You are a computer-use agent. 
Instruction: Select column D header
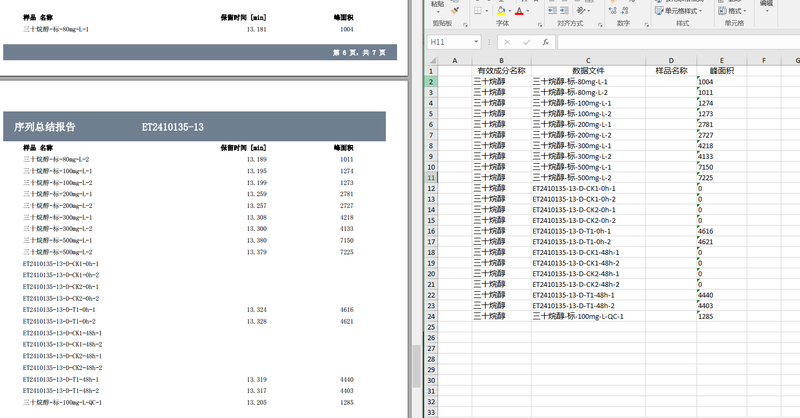pyautogui.click(x=671, y=60)
